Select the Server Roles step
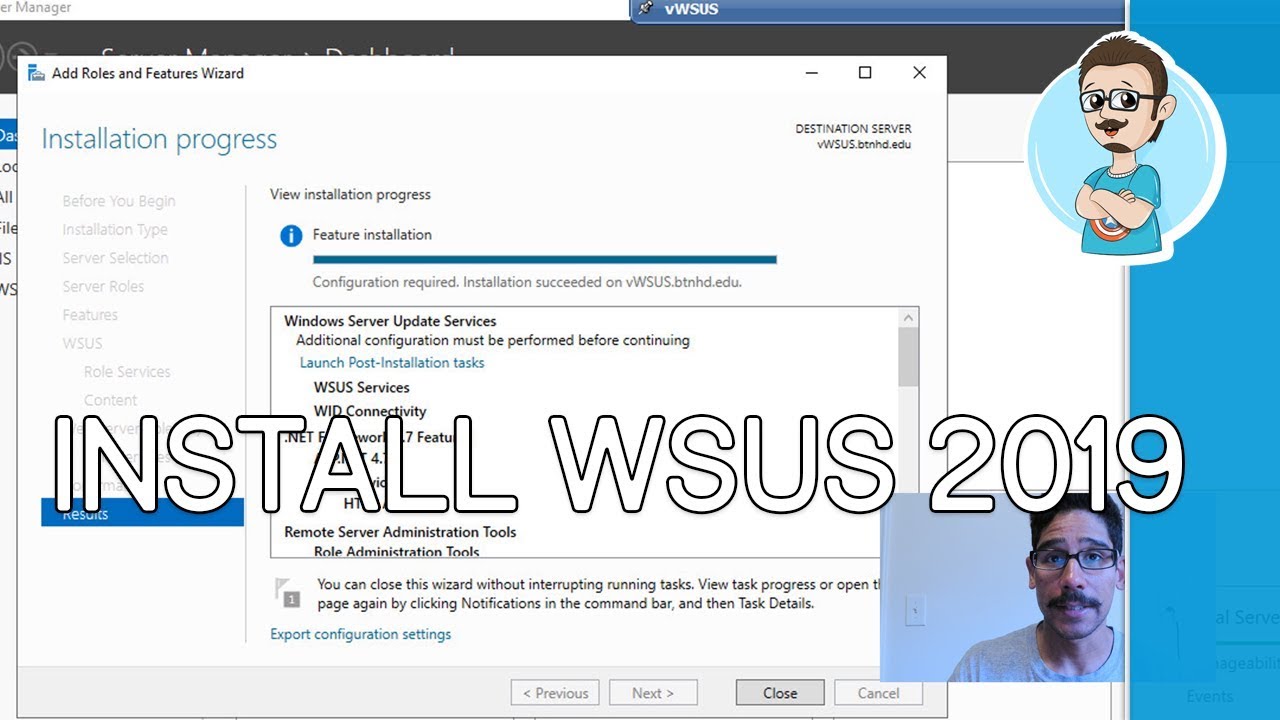This screenshot has width=1280, height=720. tap(103, 286)
